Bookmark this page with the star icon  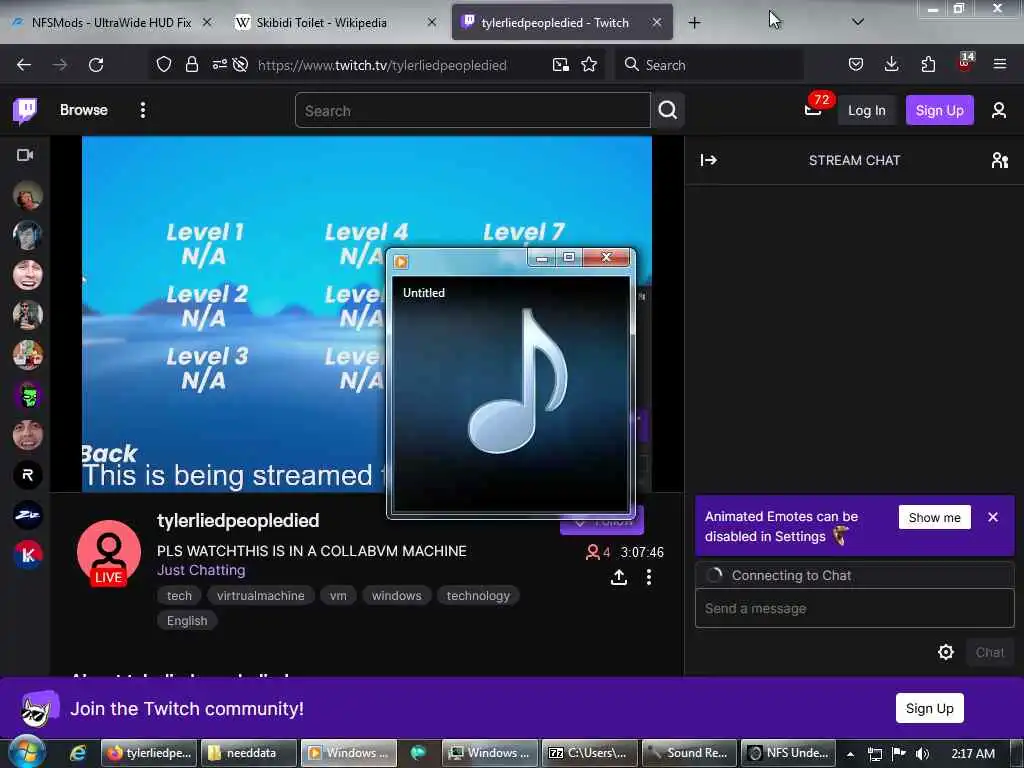589,65
